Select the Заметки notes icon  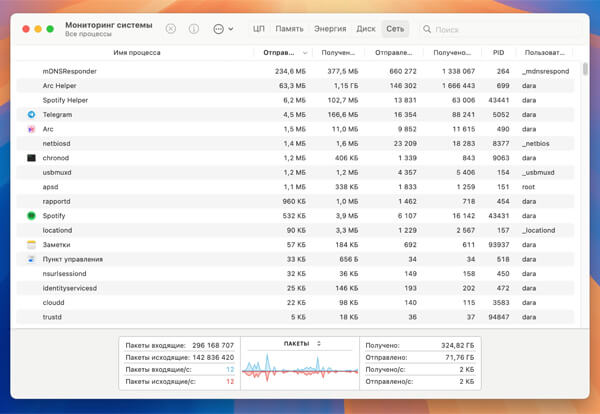pos(31,244)
